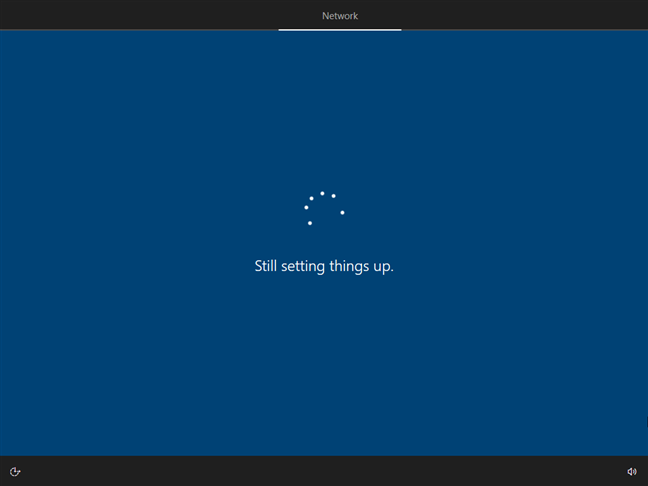The width and height of the screenshot is (648, 486).
Task: Open the Ease of Access icon
Action: pos(15,472)
